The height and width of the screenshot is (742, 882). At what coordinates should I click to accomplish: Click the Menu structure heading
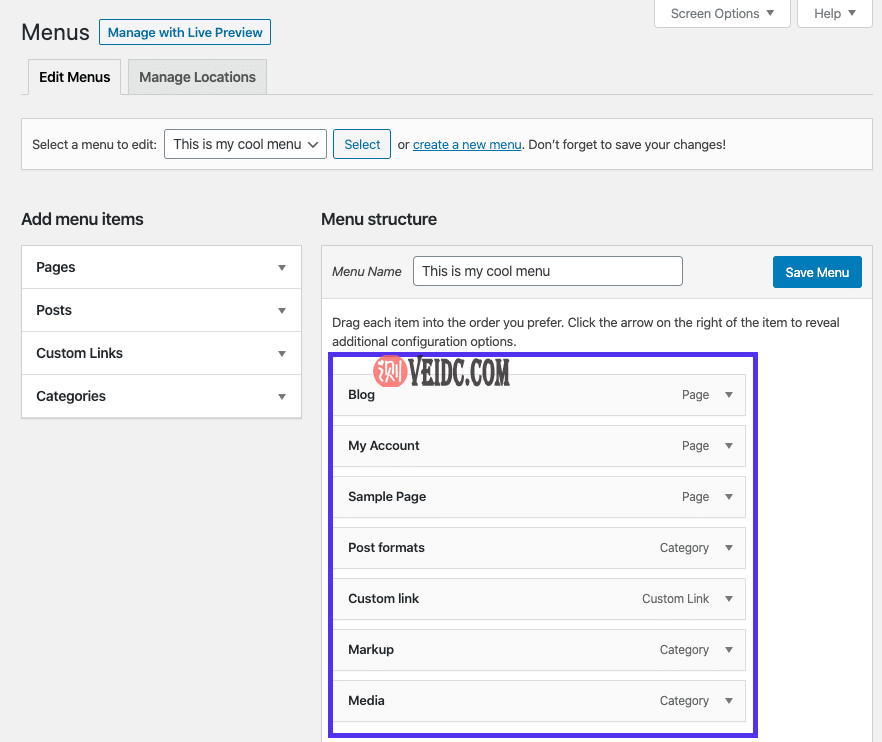tap(379, 219)
